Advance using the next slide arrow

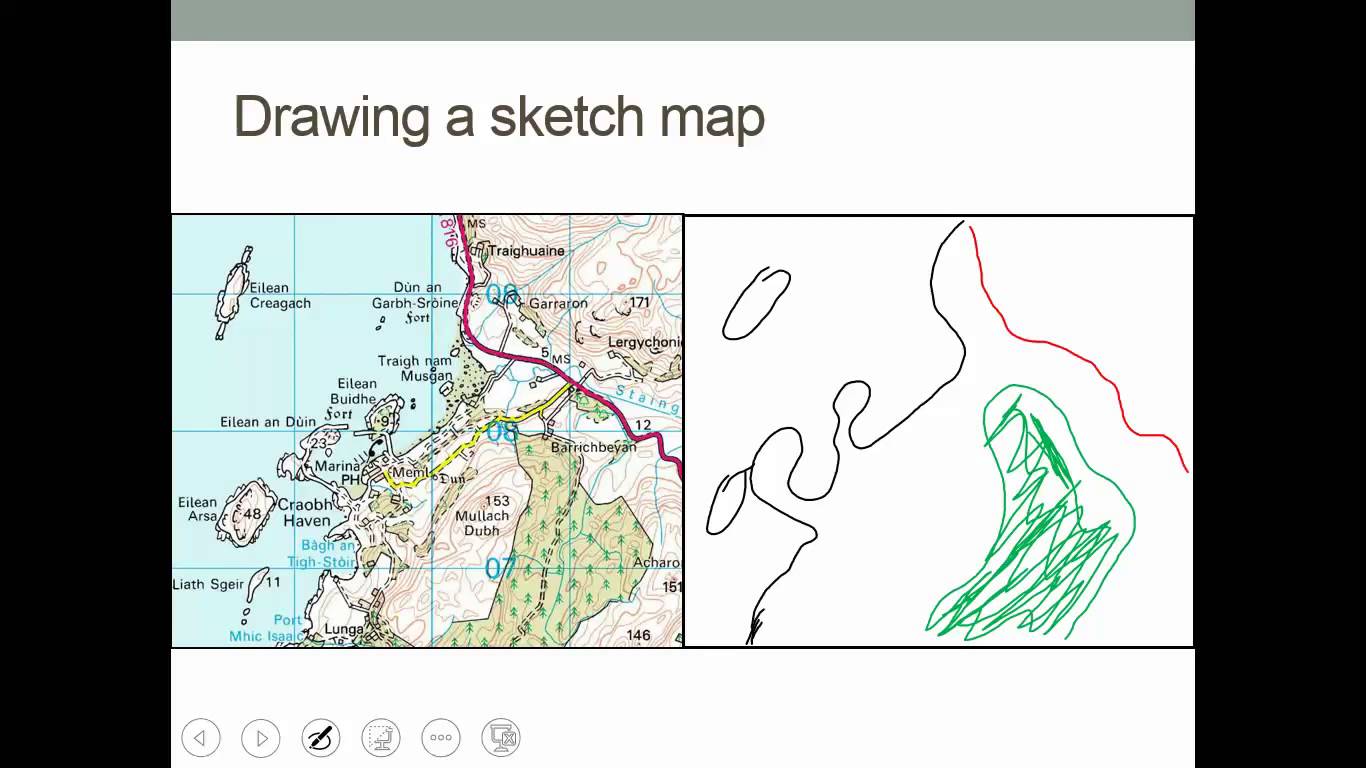(261, 737)
